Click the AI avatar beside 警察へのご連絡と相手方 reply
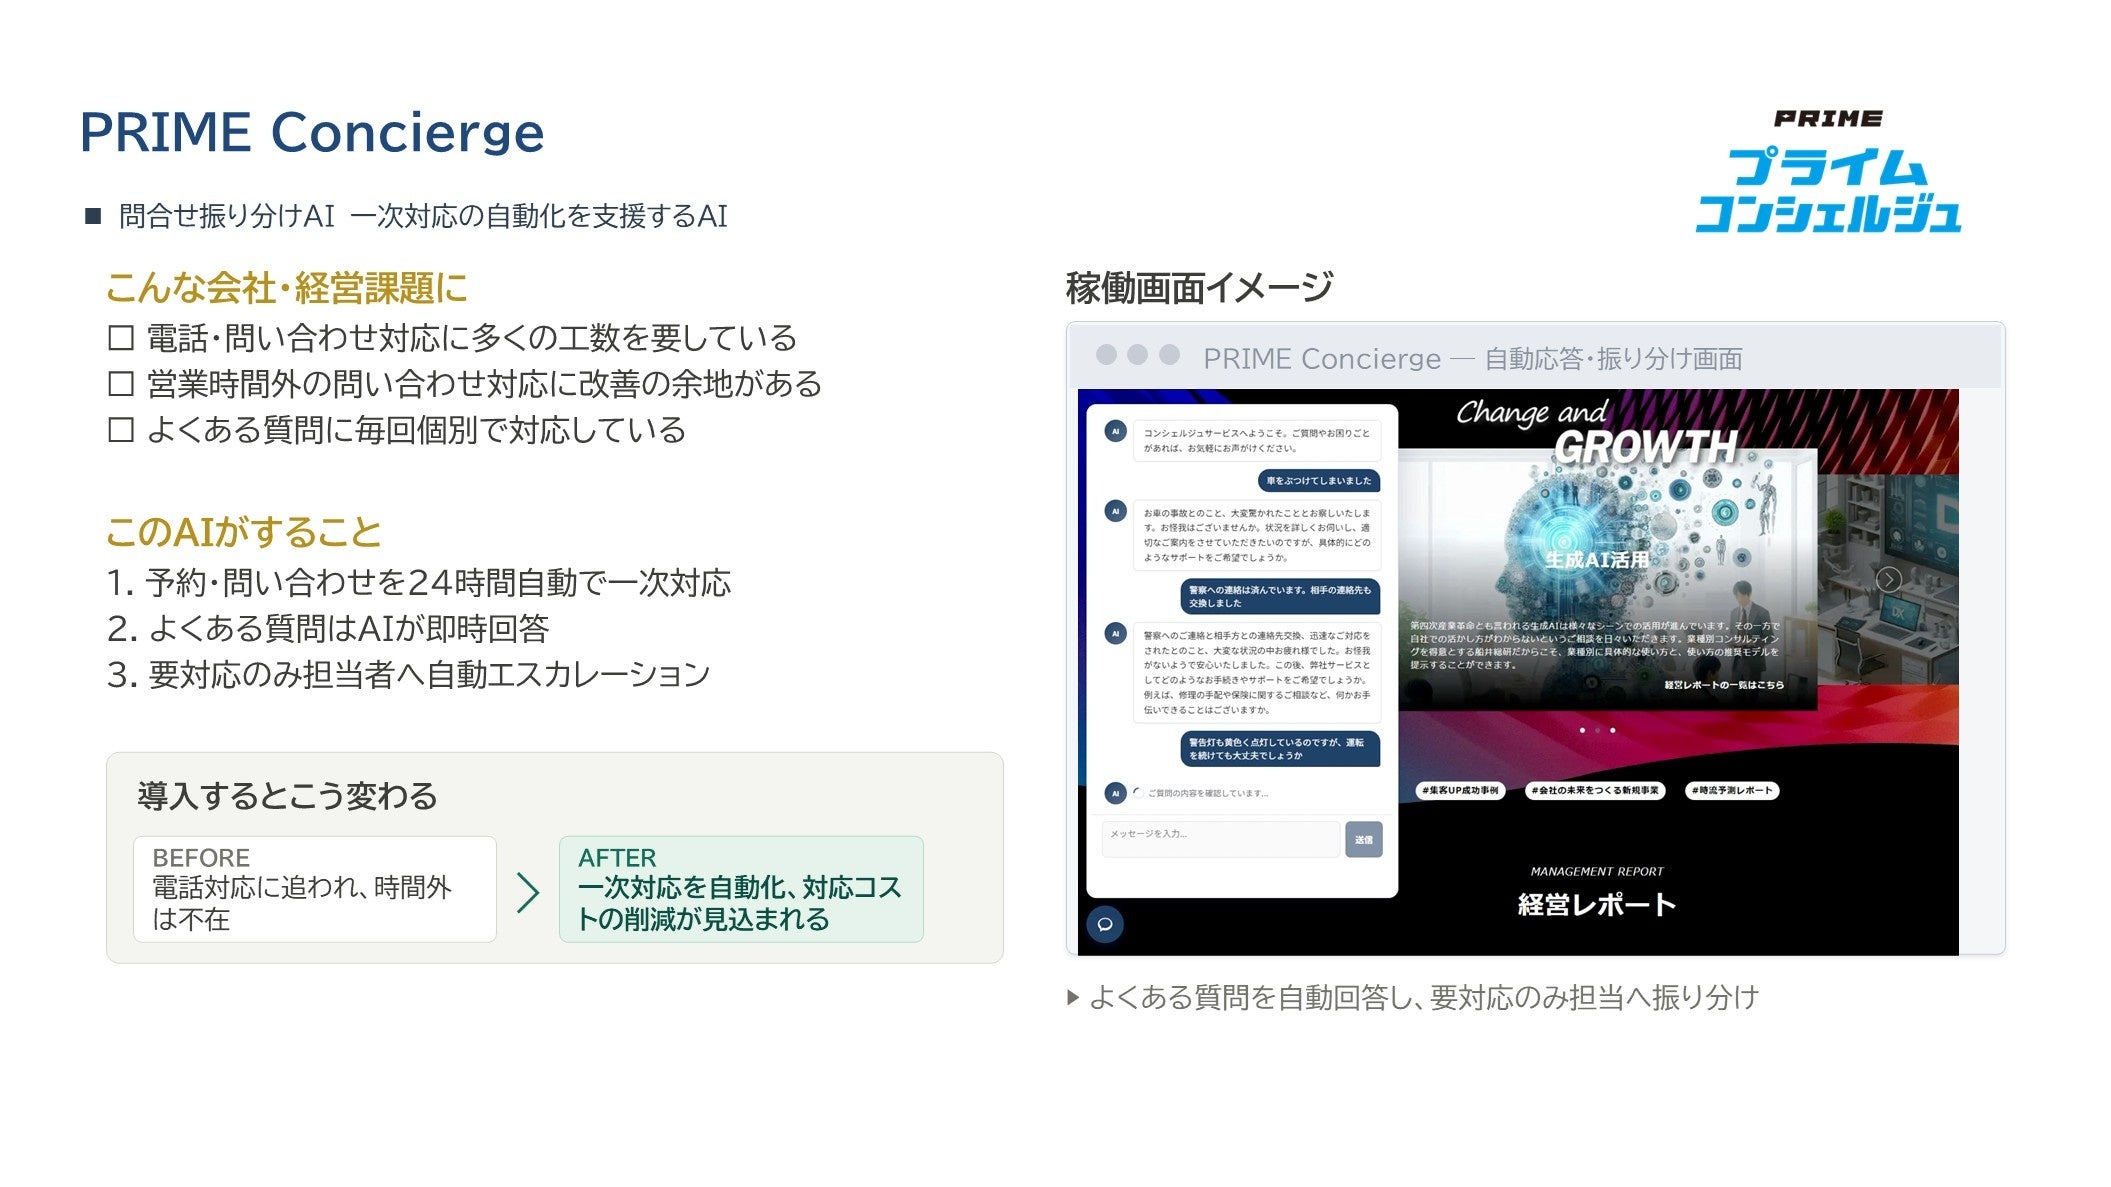 [x=1116, y=633]
